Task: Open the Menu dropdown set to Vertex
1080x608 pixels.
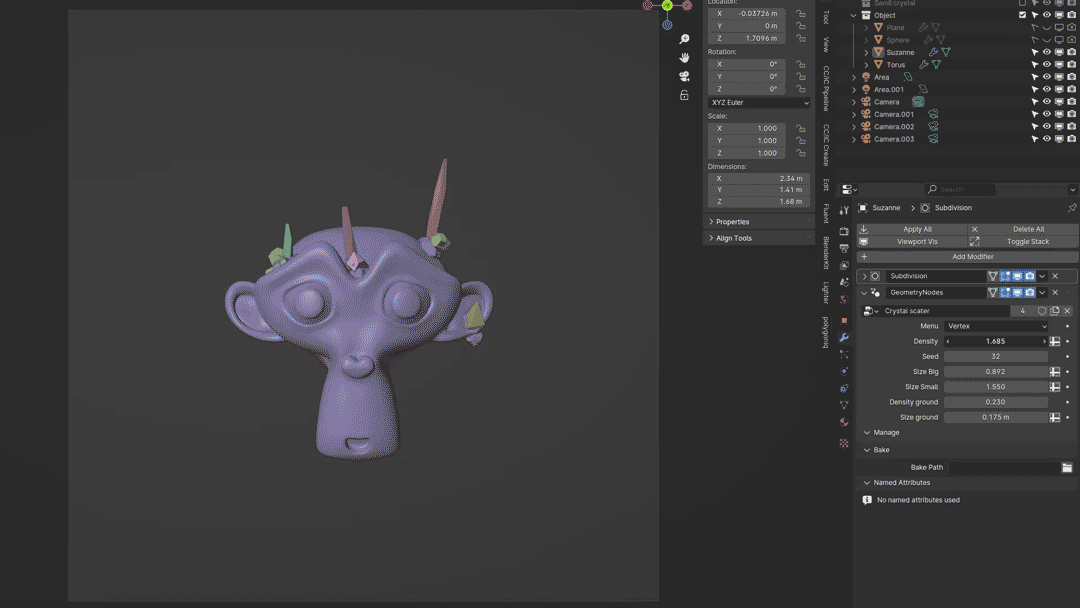Action: click(x=996, y=326)
